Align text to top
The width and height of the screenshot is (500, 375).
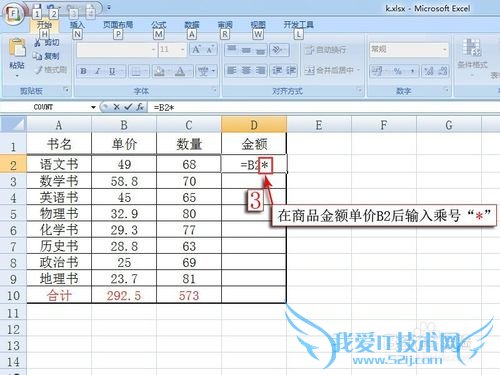click(232, 50)
